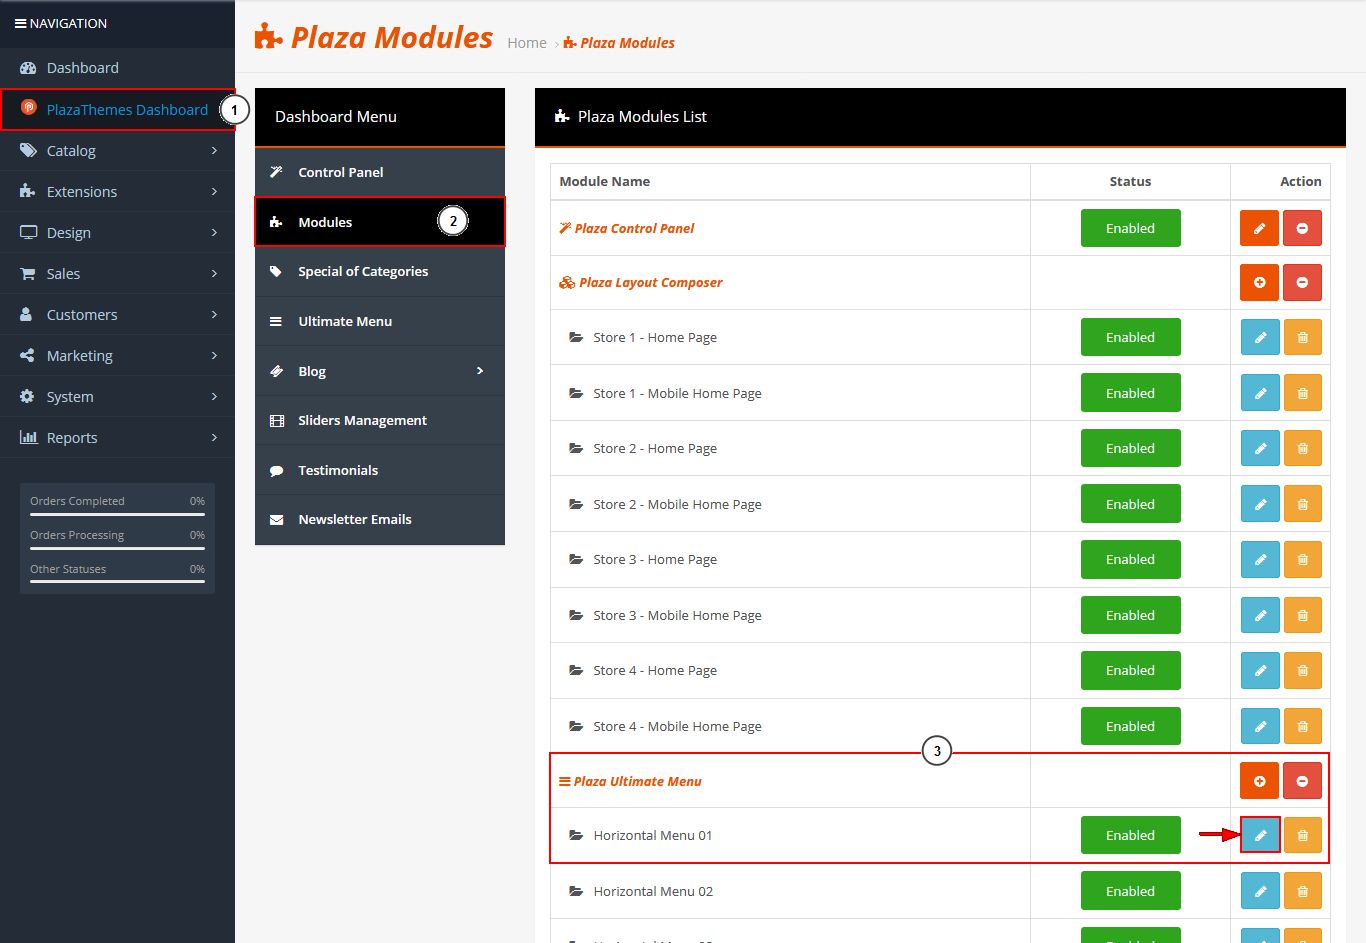Image resolution: width=1366 pixels, height=943 pixels.
Task: Toggle Enabled status of Store 1 - Home Page
Action: pos(1130,337)
